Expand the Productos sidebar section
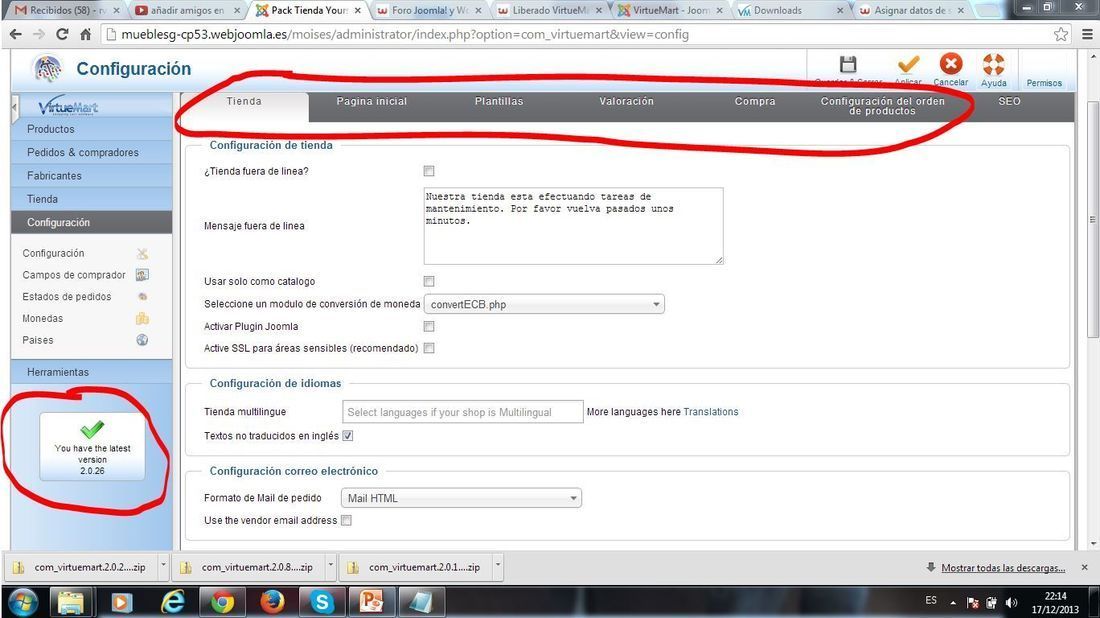 click(91, 129)
